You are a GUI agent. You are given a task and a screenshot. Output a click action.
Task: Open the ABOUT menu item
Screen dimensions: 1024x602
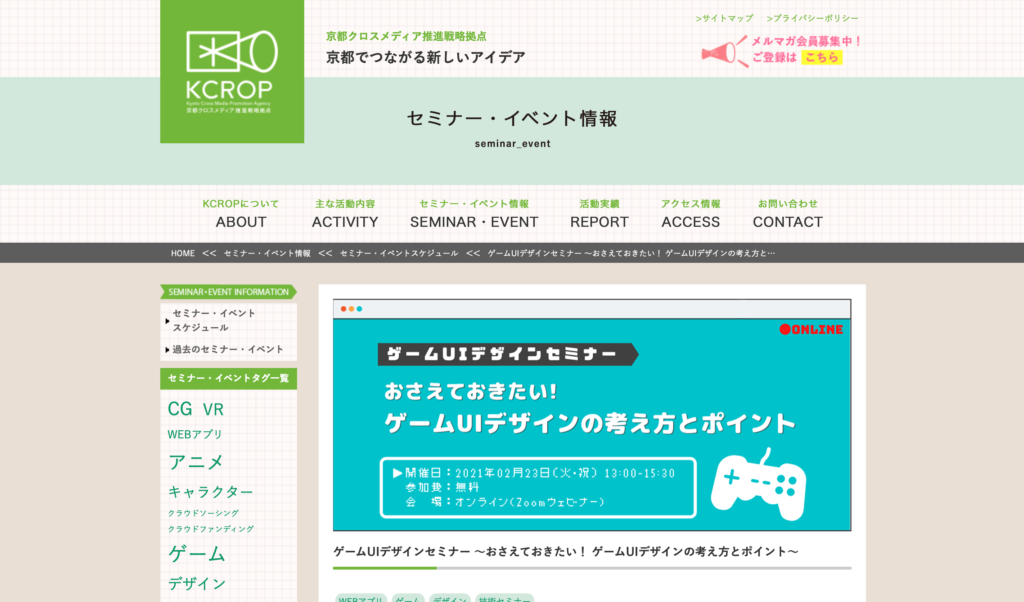(241, 214)
